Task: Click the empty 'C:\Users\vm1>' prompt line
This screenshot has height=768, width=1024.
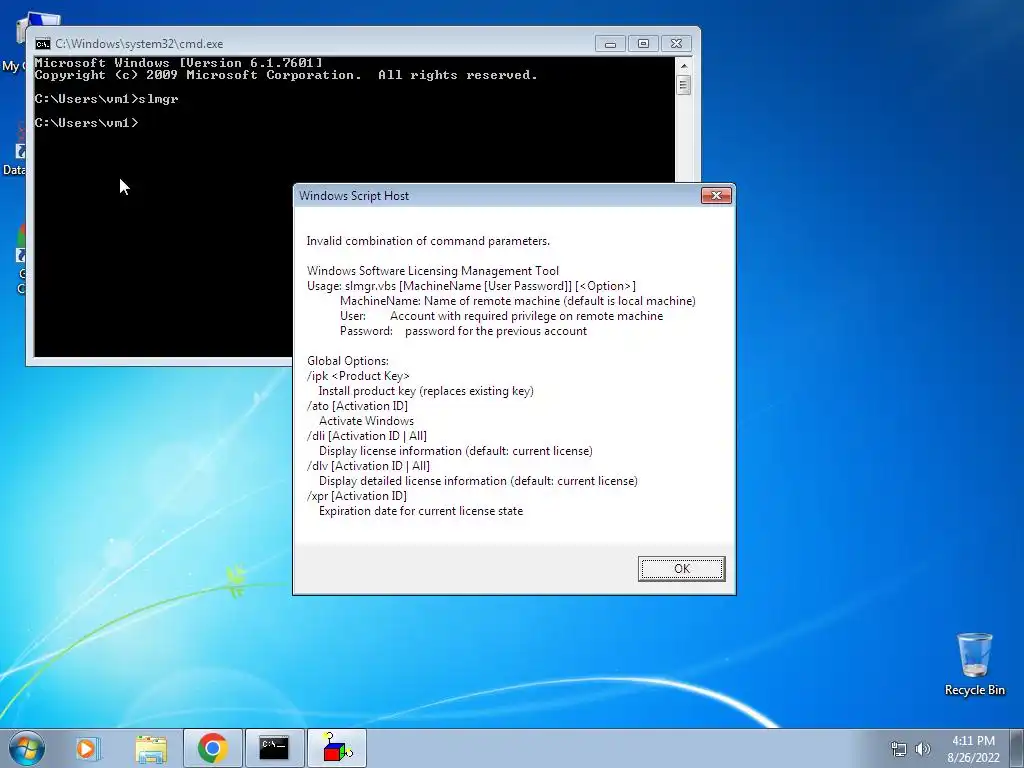Action: pos(86,123)
